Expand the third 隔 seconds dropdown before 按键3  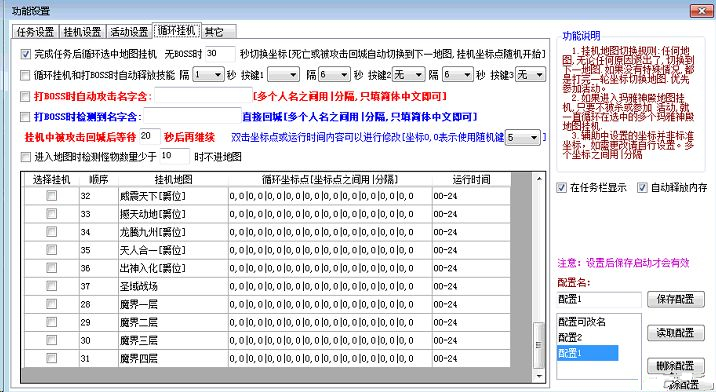pyautogui.click(x=459, y=74)
